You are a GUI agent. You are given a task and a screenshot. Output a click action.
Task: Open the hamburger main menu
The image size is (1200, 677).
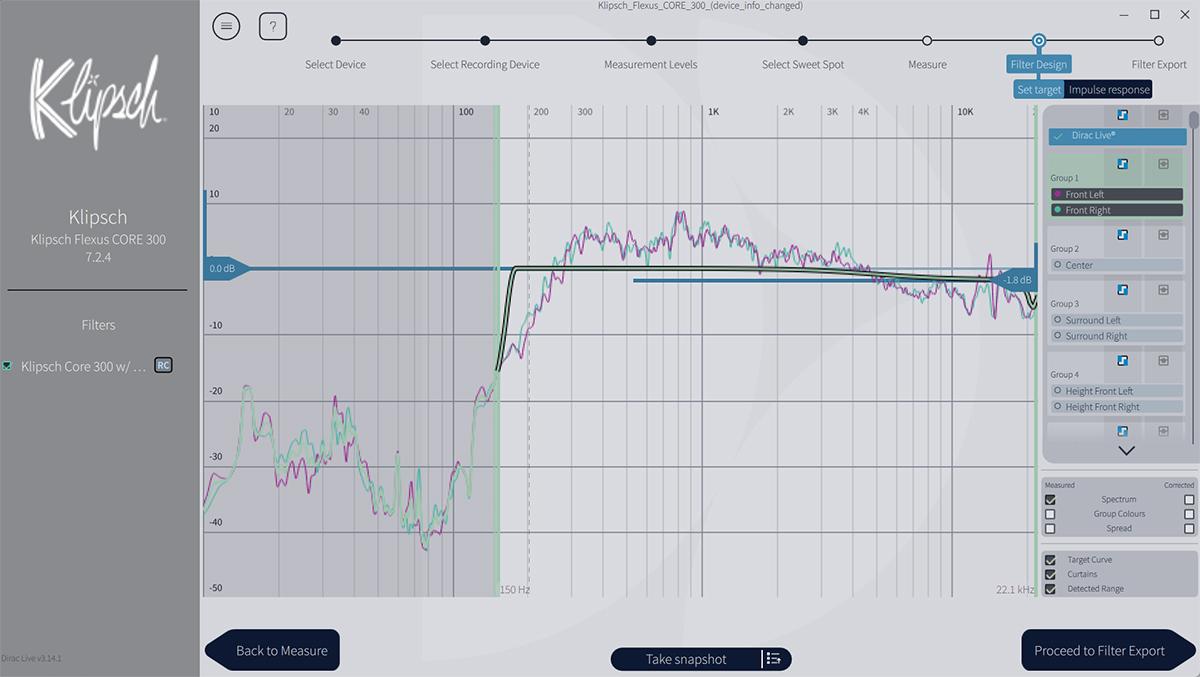[x=226, y=27]
